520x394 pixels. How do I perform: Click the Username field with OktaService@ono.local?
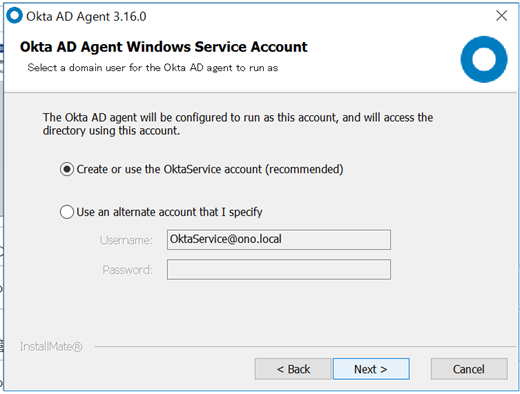[279, 239]
